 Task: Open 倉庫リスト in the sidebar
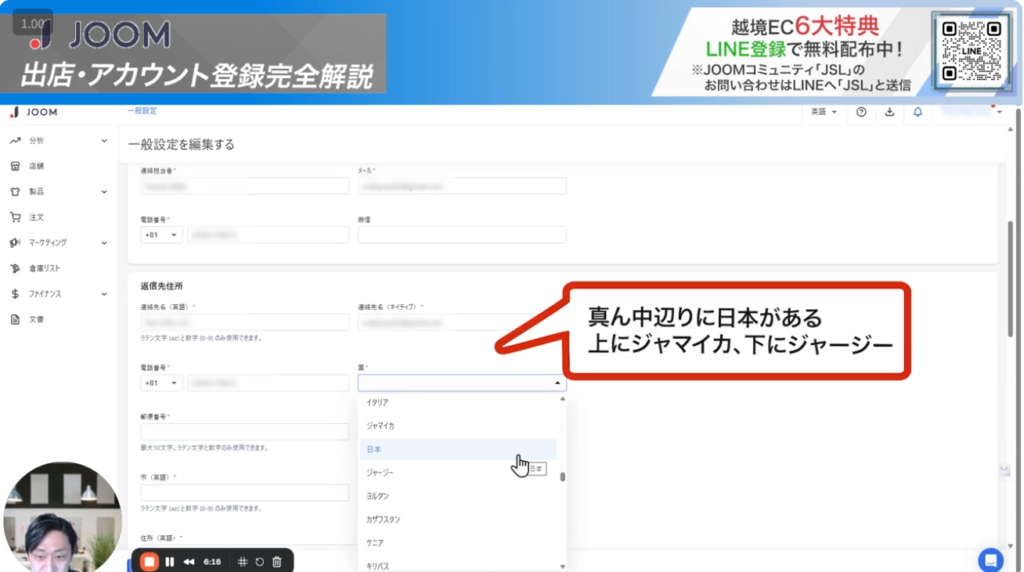tap(44, 268)
